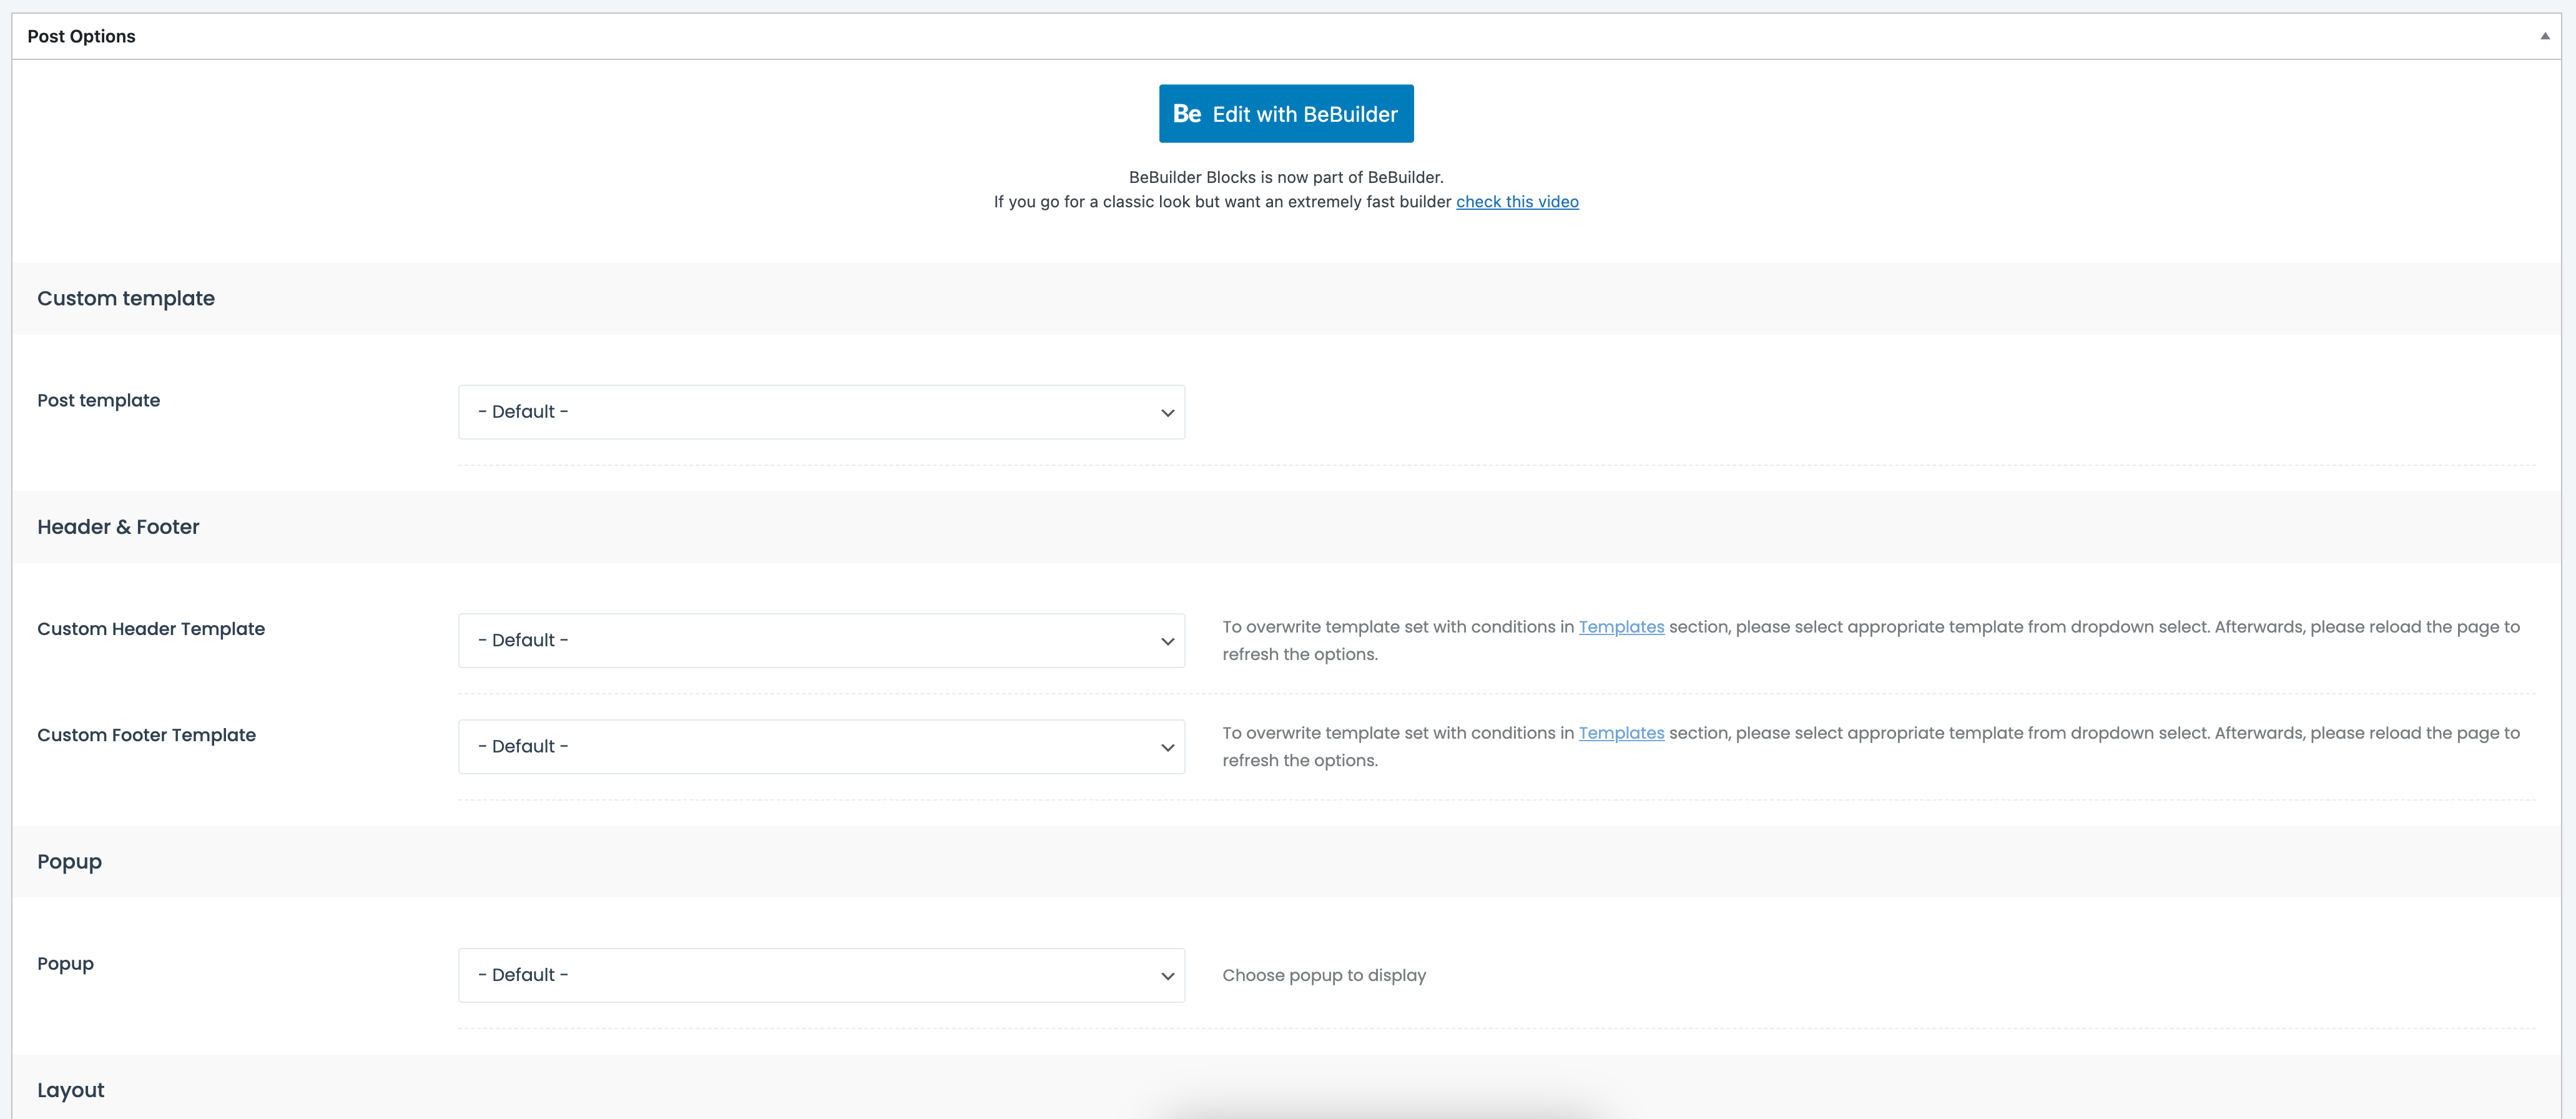Screen dimensions: 2576x1119
Task: Click the Layout section heading
Action: (70, 1090)
